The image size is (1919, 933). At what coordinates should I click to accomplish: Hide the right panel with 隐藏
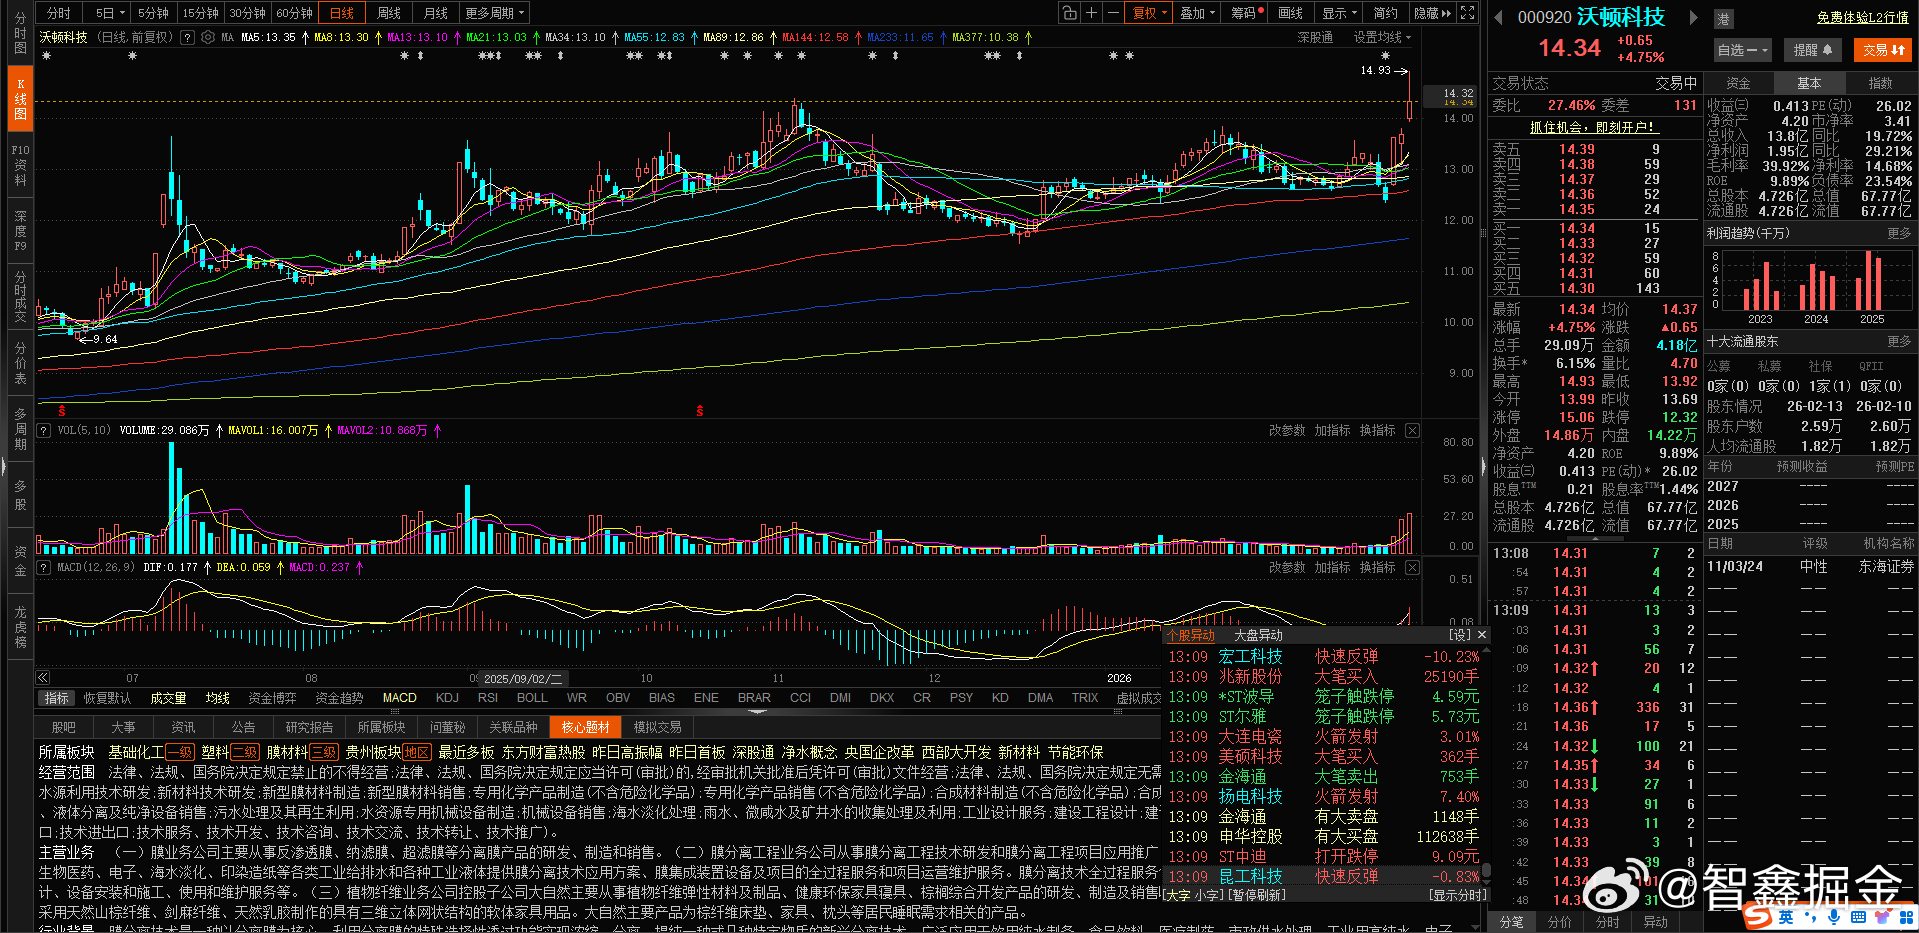point(1432,13)
